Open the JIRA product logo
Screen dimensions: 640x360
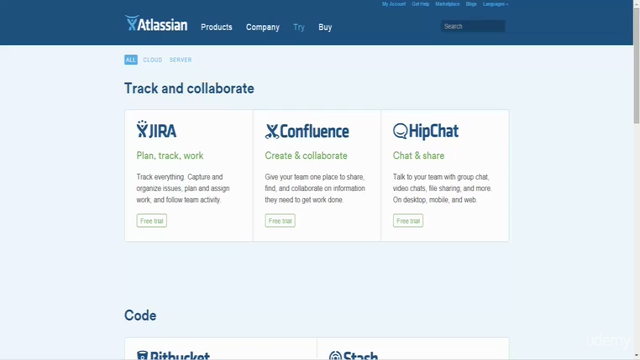click(156, 129)
